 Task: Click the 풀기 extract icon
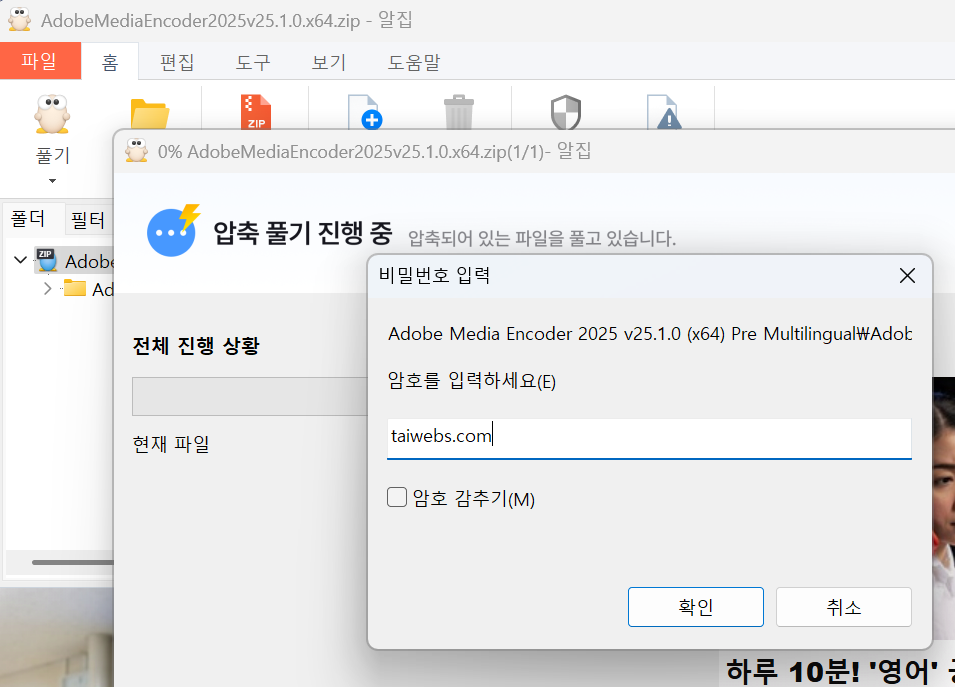52,114
